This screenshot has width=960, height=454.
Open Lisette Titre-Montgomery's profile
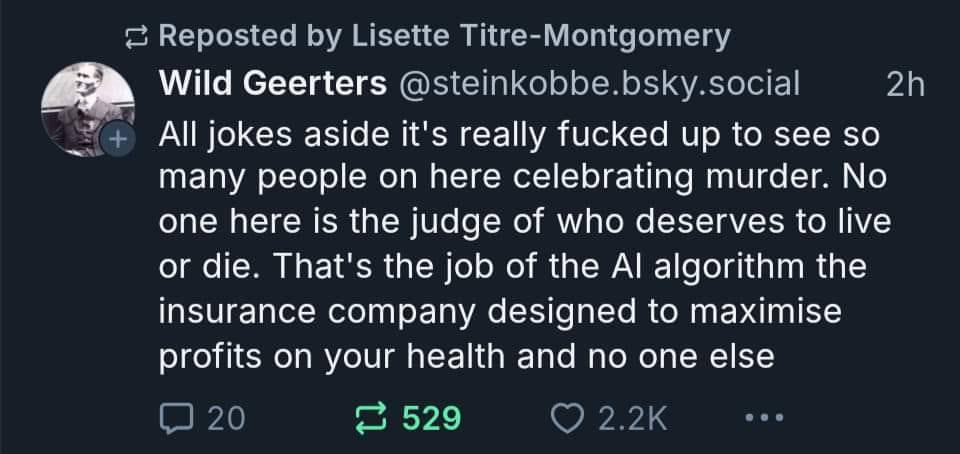point(540,37)
